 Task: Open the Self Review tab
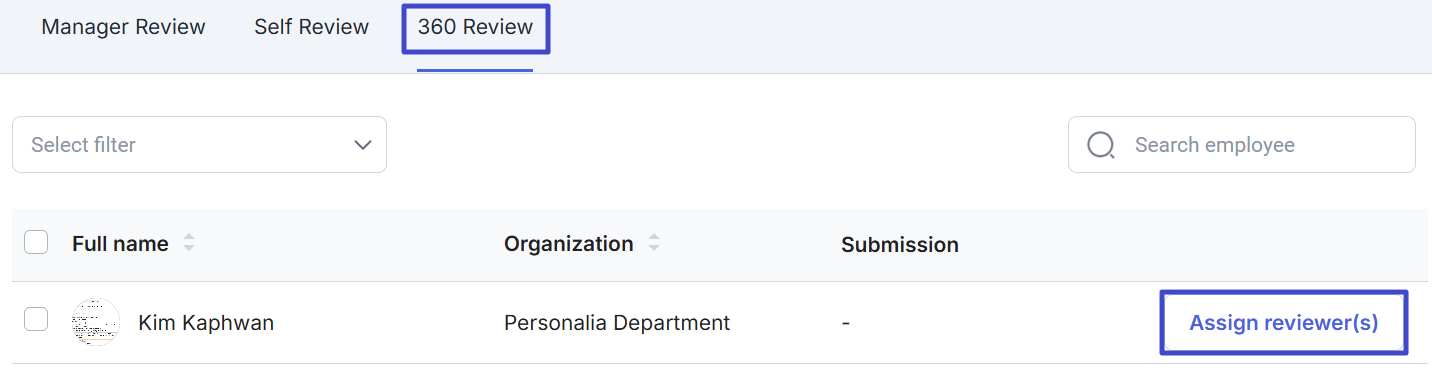coord(311,27)
